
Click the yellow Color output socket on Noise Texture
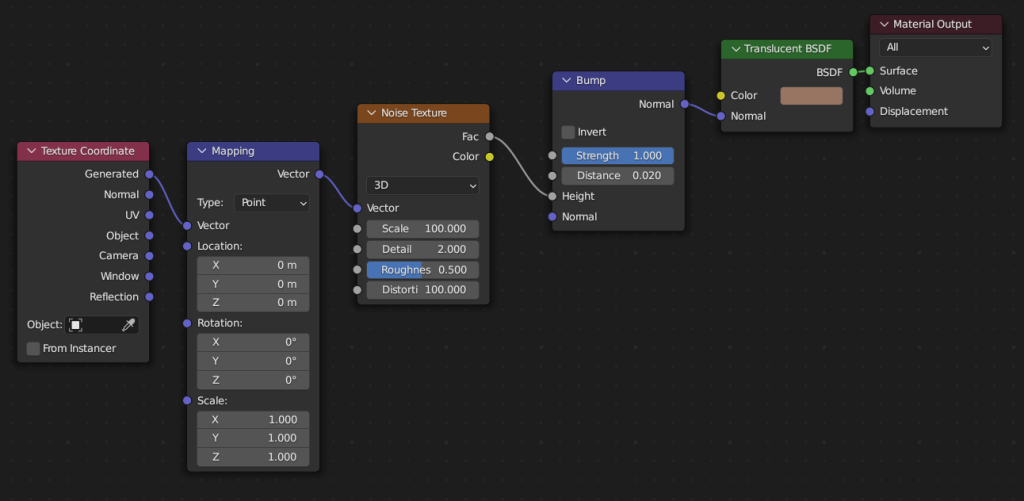pyautogui.click(x=489, y=157)
